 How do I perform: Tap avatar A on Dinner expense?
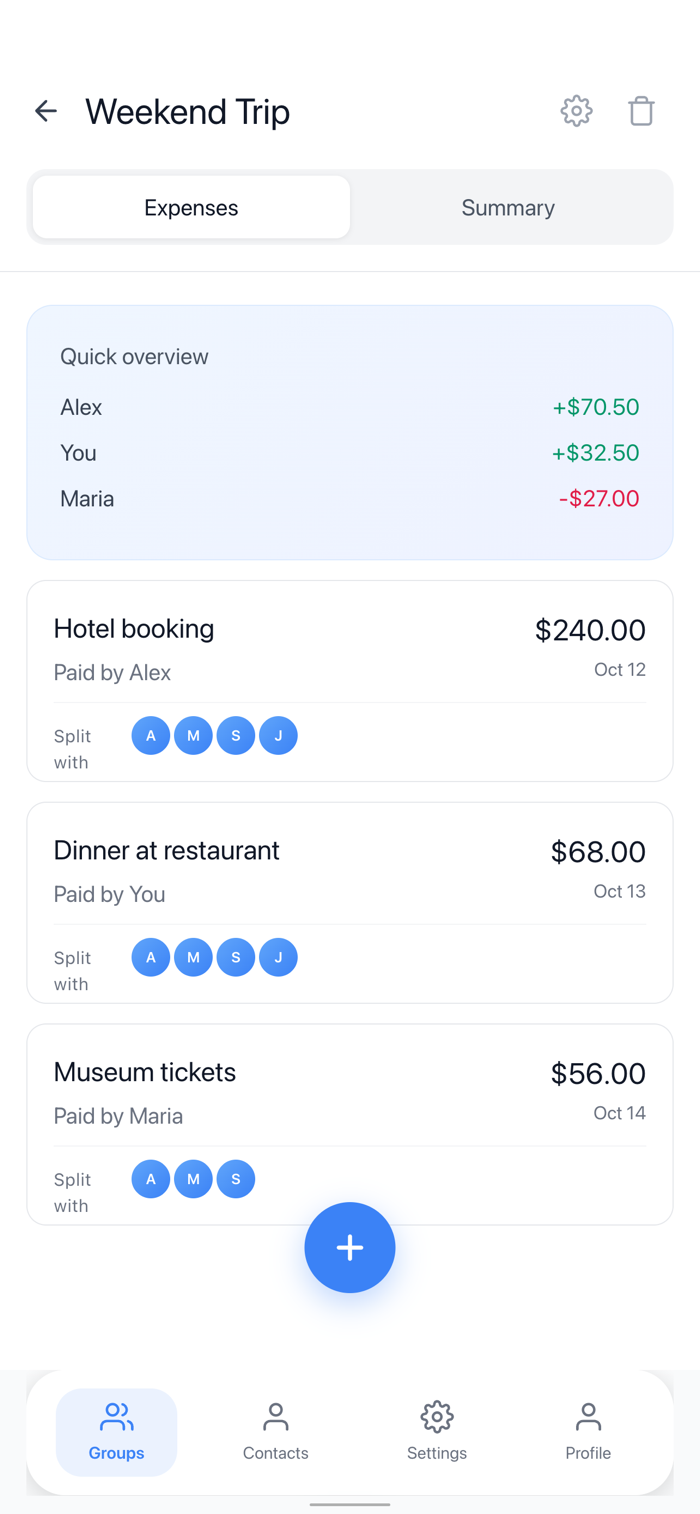(x=151, y=958)
